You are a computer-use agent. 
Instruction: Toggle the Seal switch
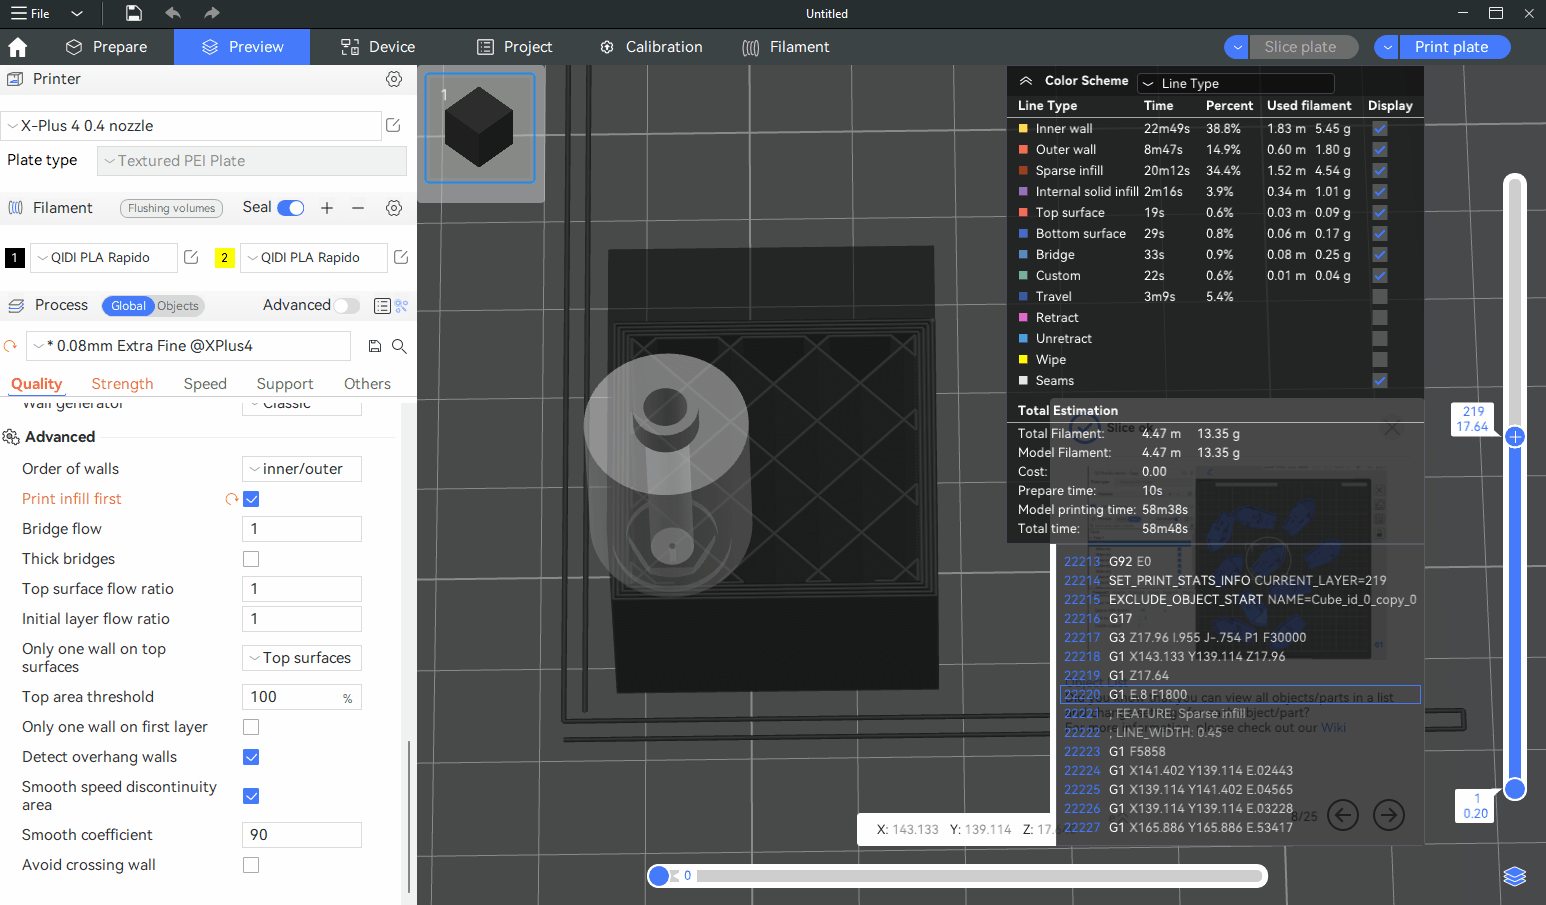291,208
